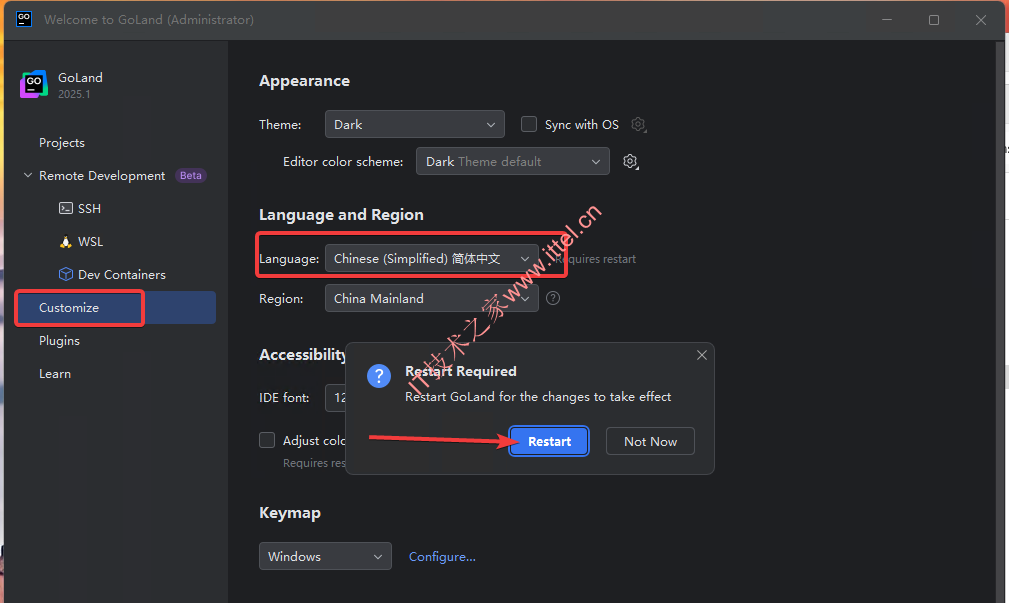Screen dimensions: 1009x603
Task: Click the WSL penguin icon
Action: (x=66, y=241)
